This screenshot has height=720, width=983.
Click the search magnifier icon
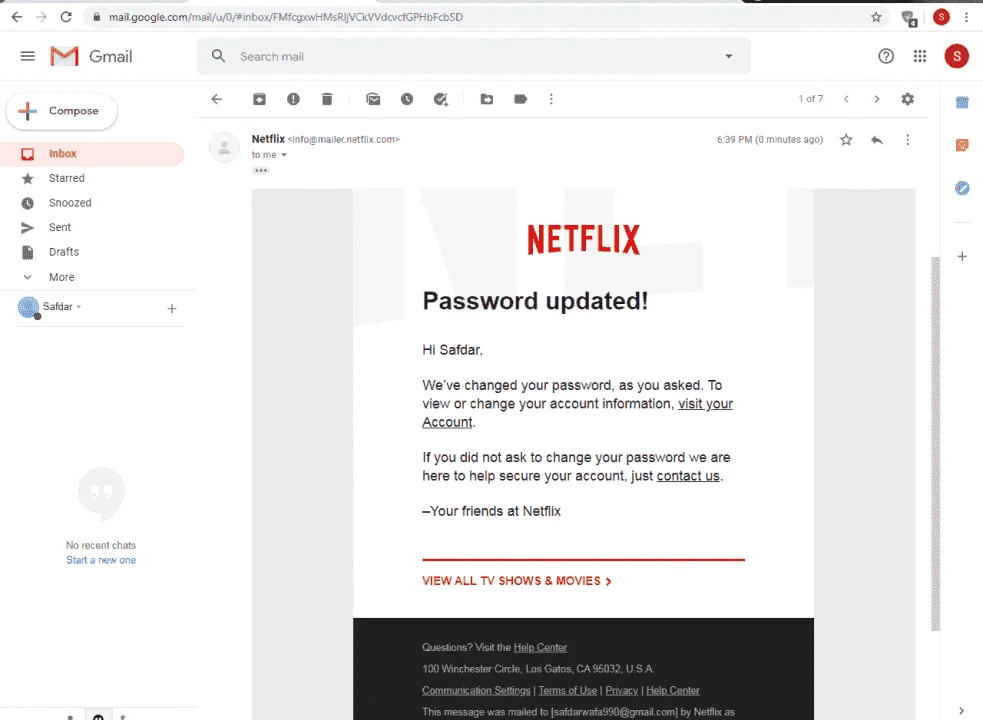218,56
